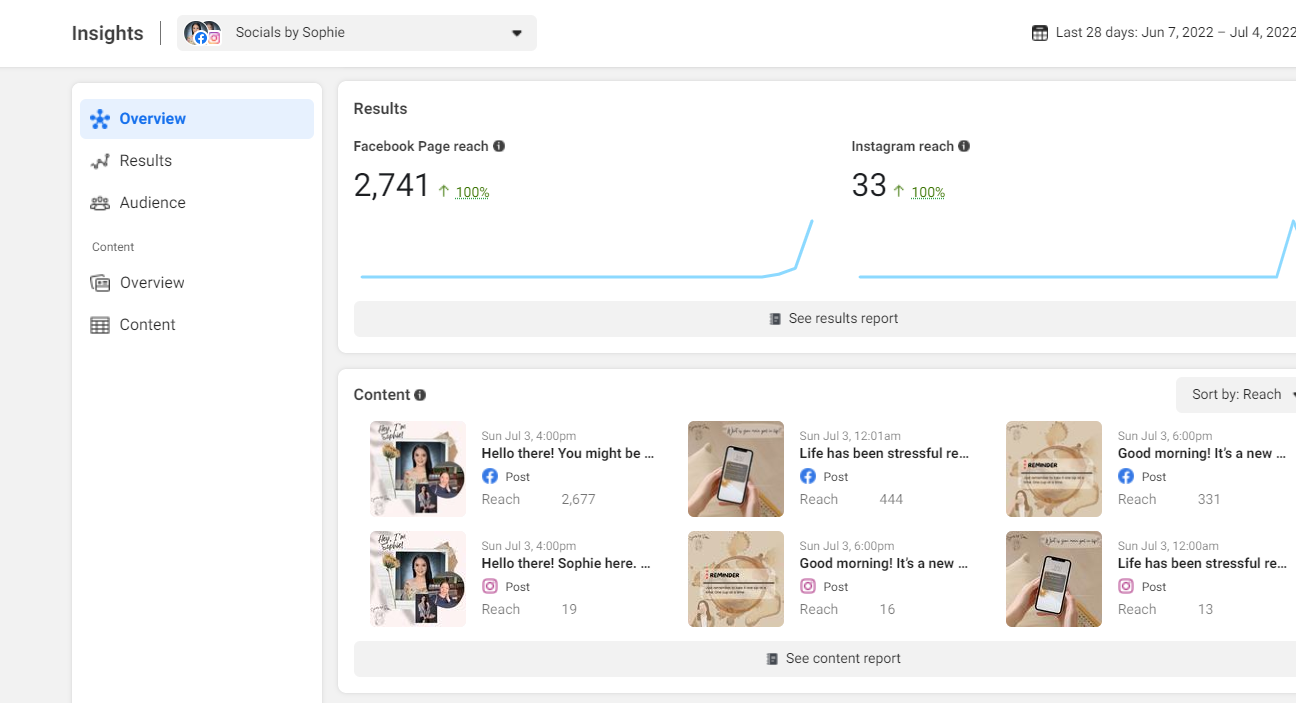The height and width of the screenshot is (703, 1296).
Task: Open the Sort by: Reach dropdown
Action: 1237,395
